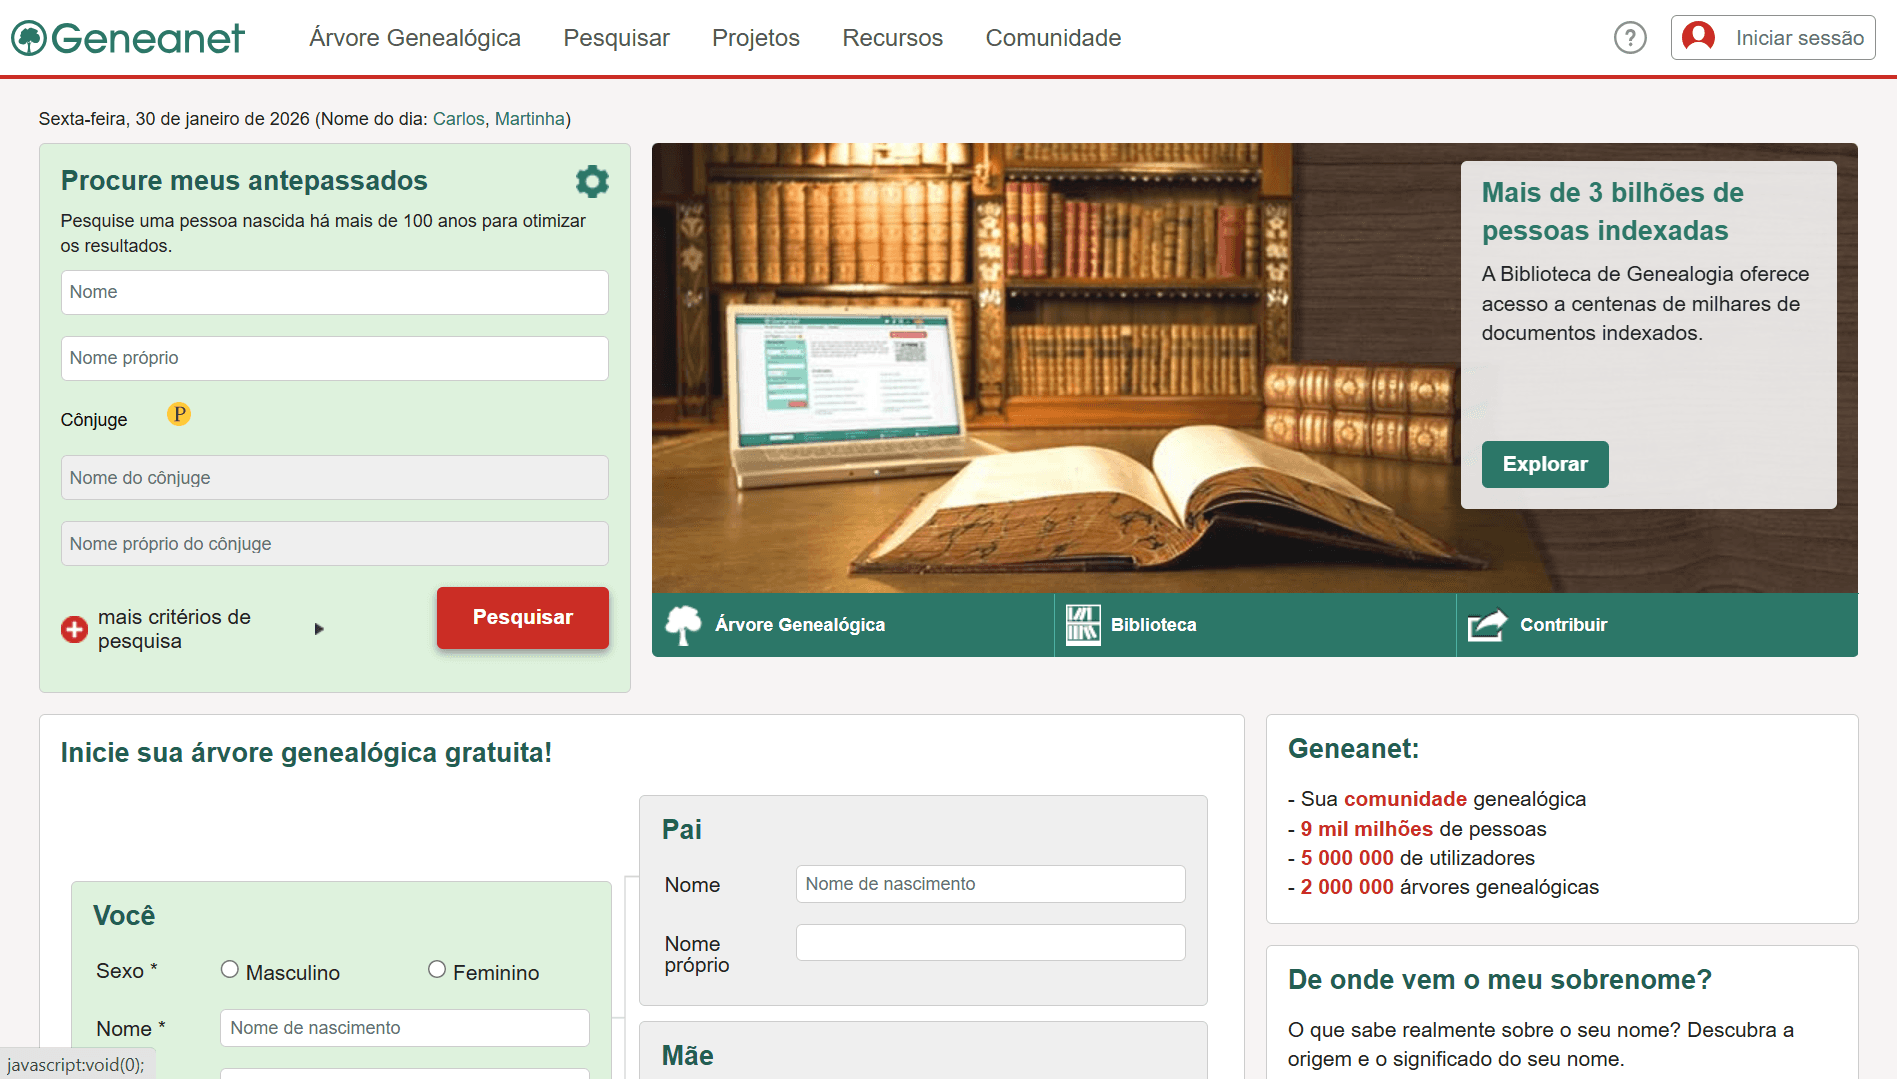Click the red plus criteria icon
Screen dimensions: 1897x1079
(x=74, y=629)
